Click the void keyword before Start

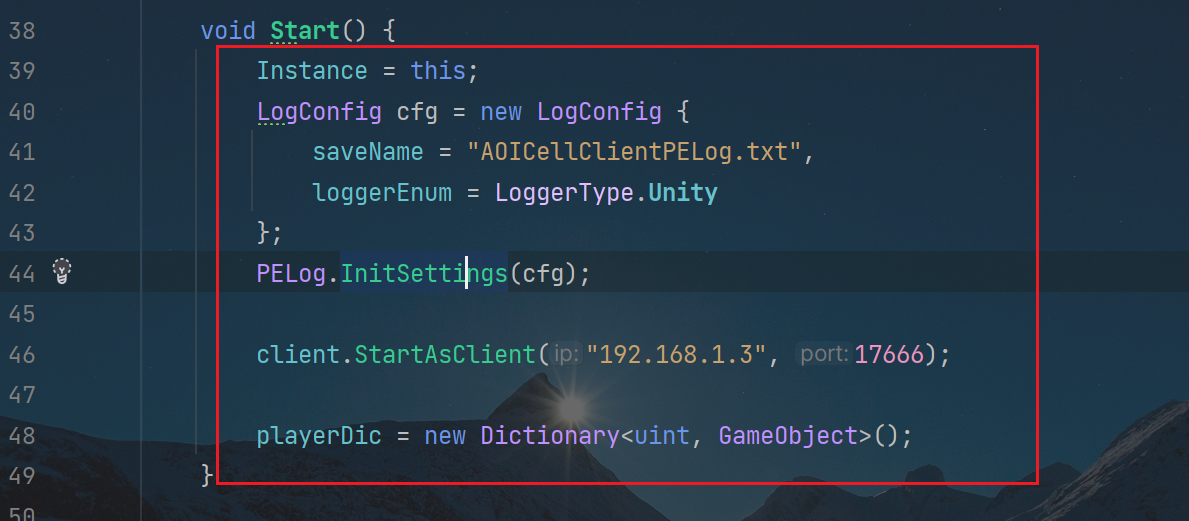228,31
